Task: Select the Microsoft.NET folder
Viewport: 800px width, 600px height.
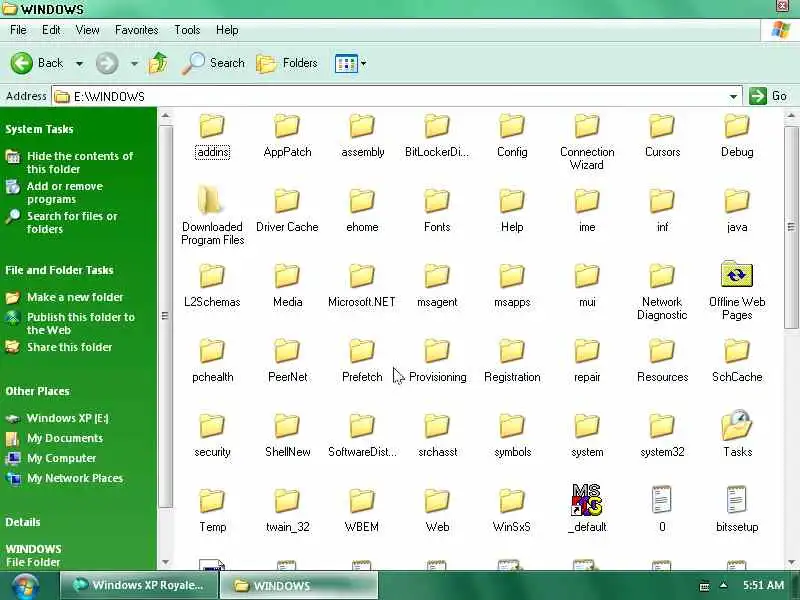Action: tap(362, 286)
